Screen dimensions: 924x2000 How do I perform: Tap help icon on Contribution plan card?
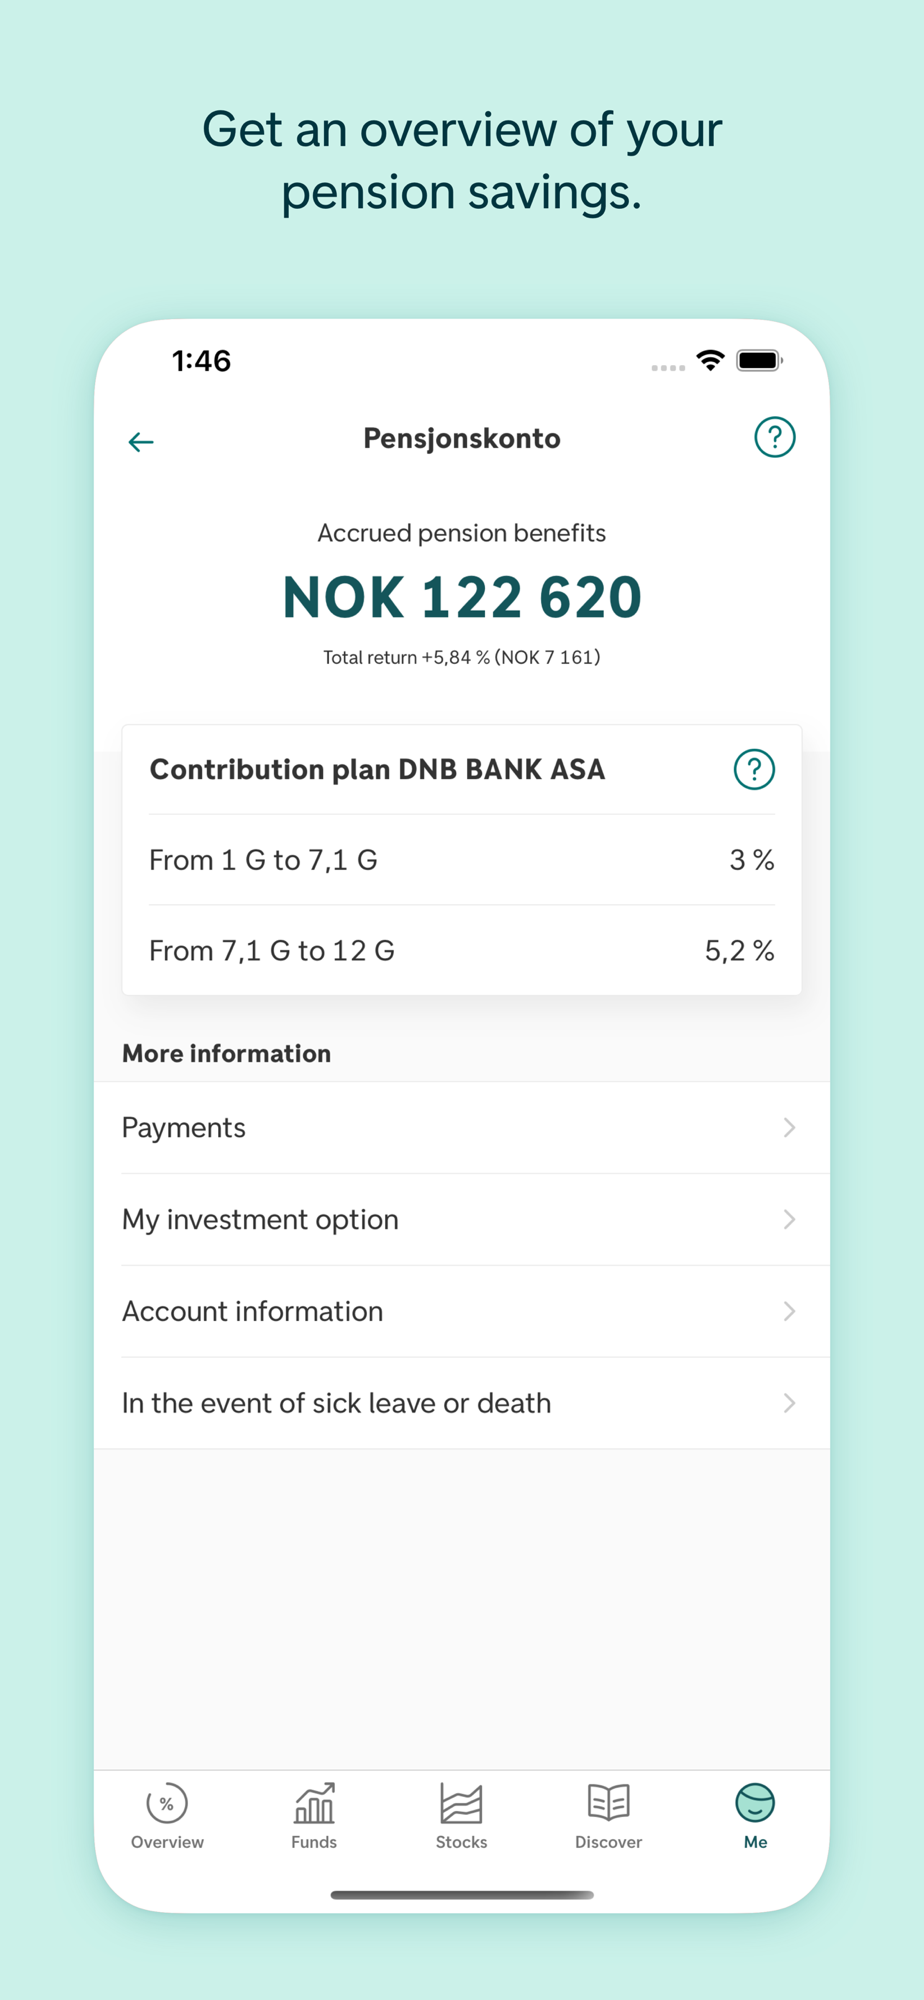(x=754, y=769)
